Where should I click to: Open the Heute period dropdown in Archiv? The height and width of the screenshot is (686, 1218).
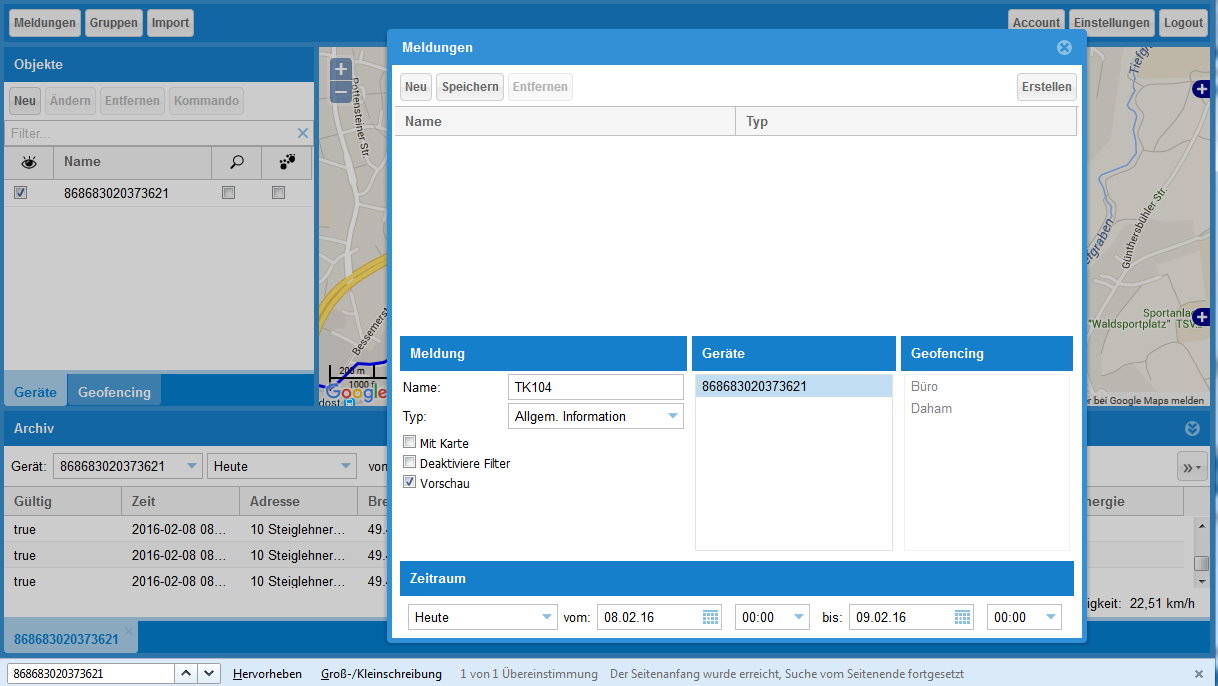pyautogui.click(x=347, y=465)
